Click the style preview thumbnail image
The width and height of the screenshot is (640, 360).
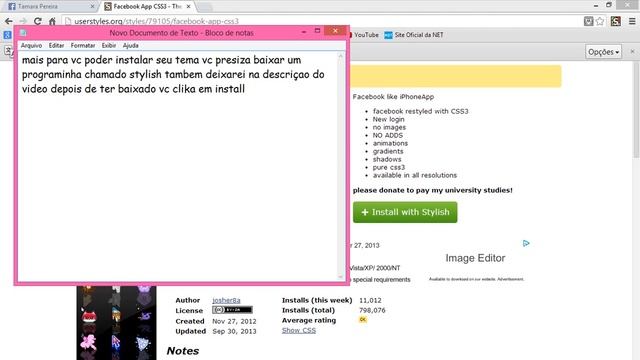[116, 323]
